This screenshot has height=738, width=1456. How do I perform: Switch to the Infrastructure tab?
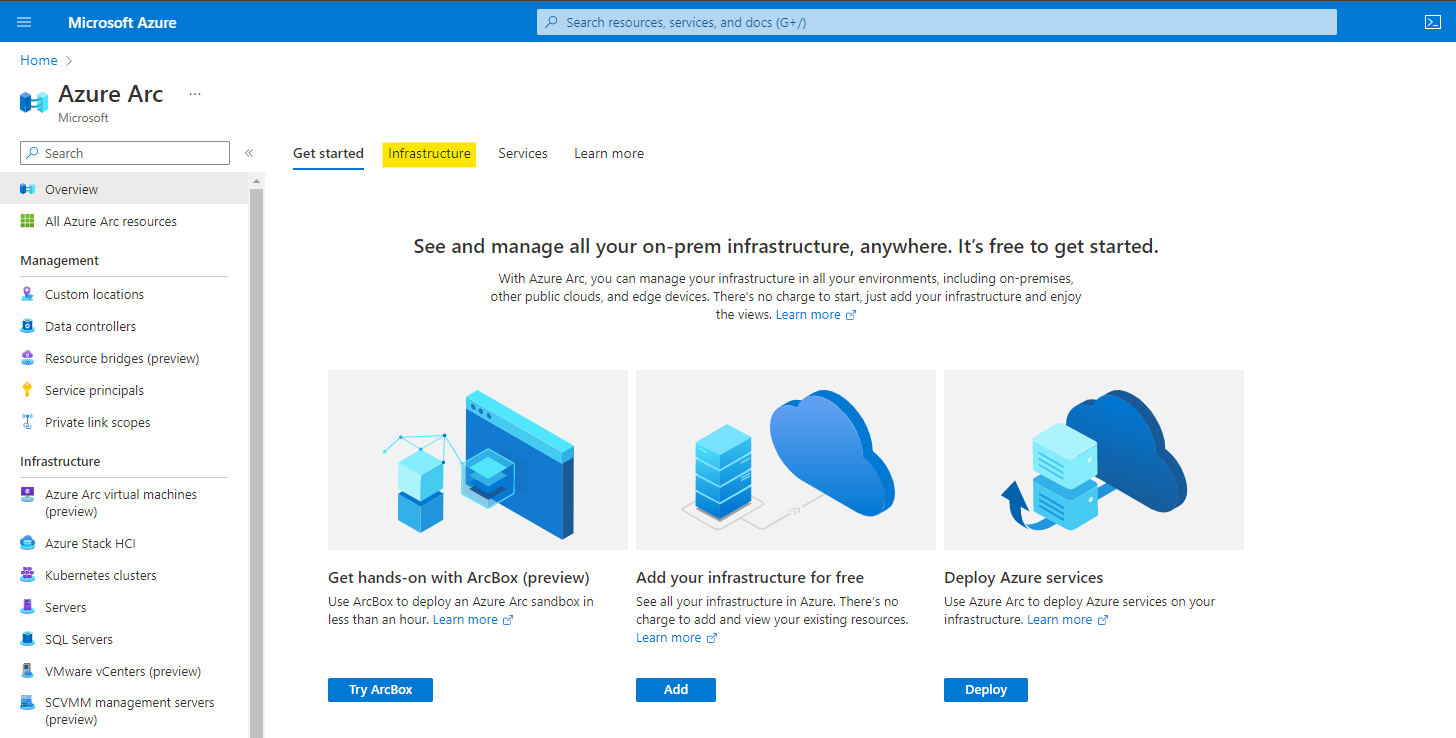429,154
